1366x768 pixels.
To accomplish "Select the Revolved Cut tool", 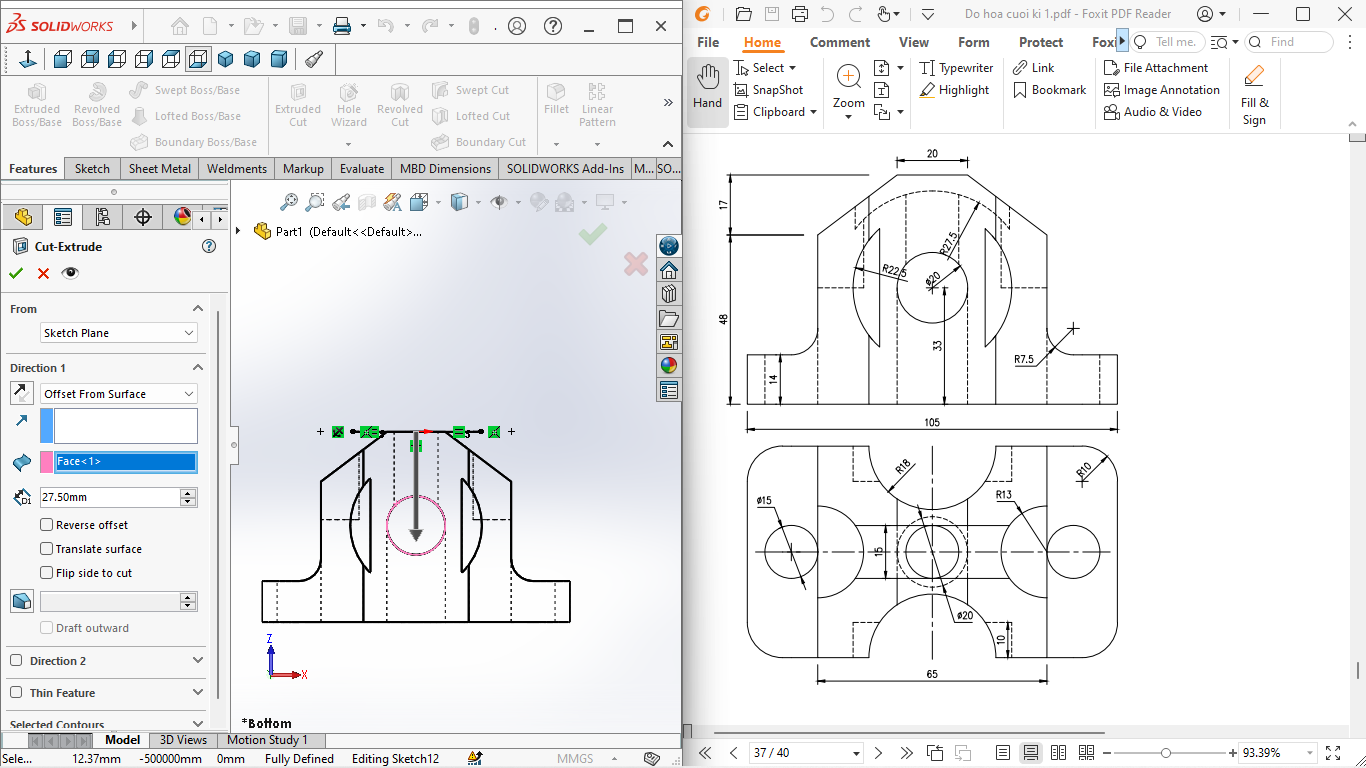I will coord(399,105).
